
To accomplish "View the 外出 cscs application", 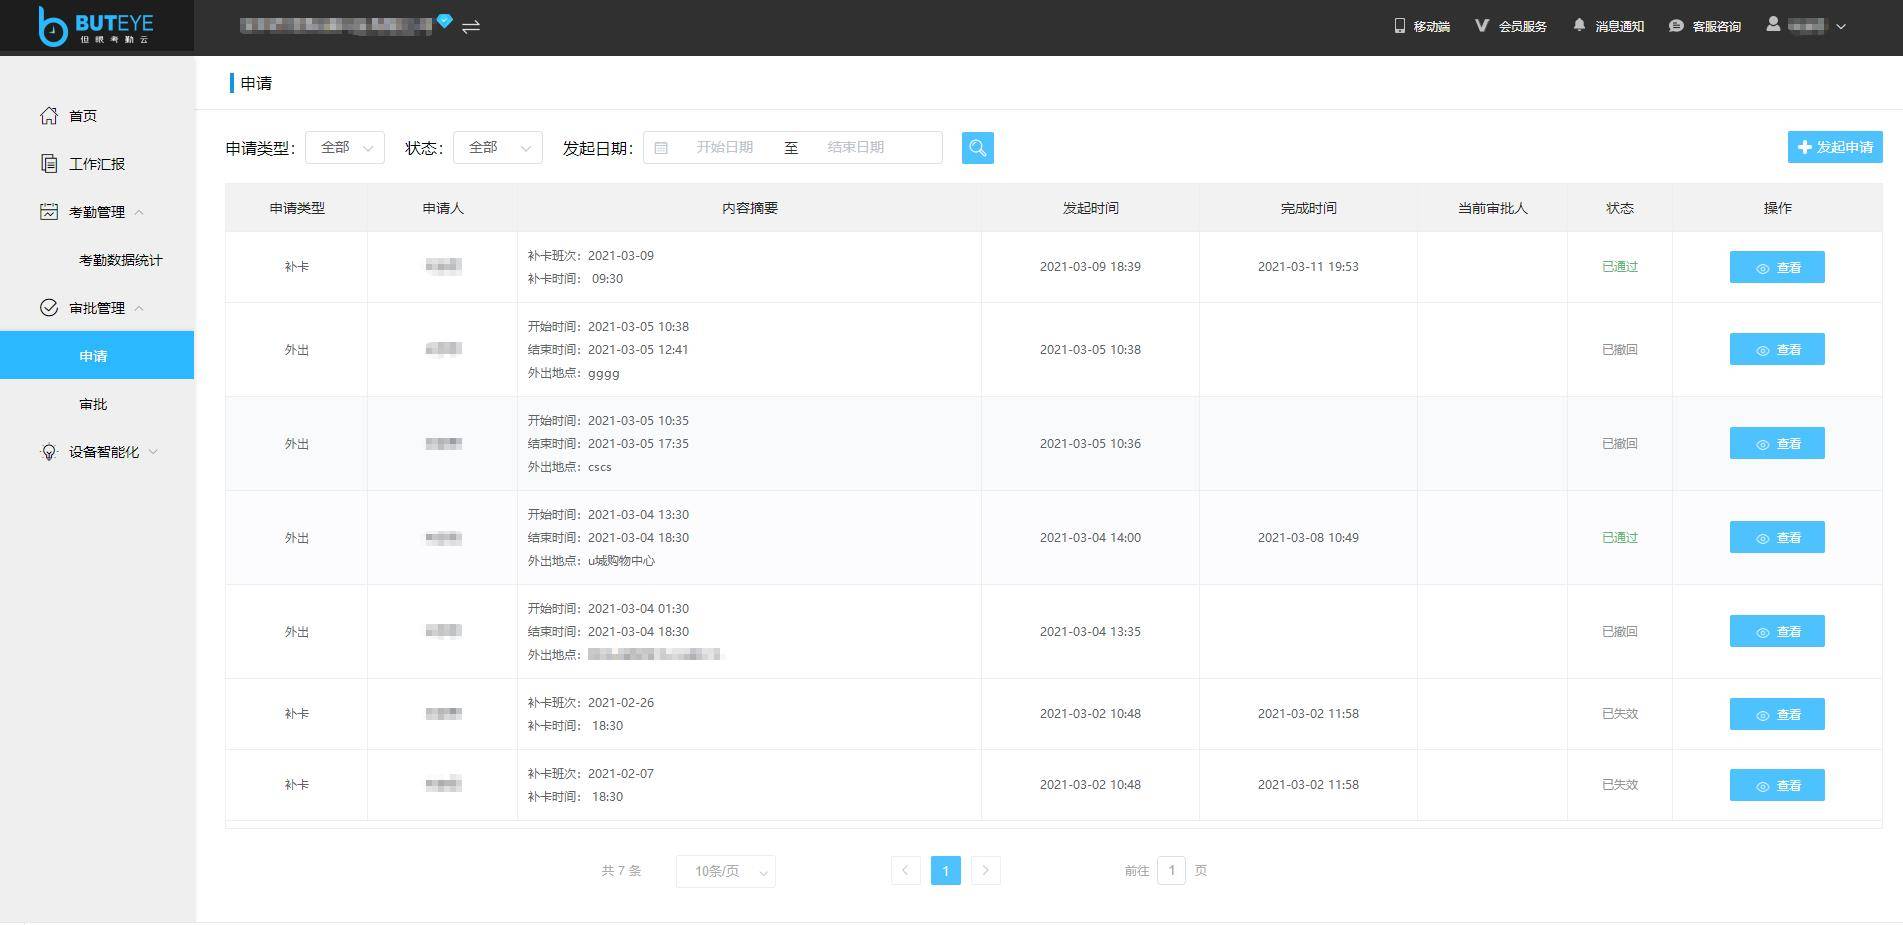I will 1777,443.
